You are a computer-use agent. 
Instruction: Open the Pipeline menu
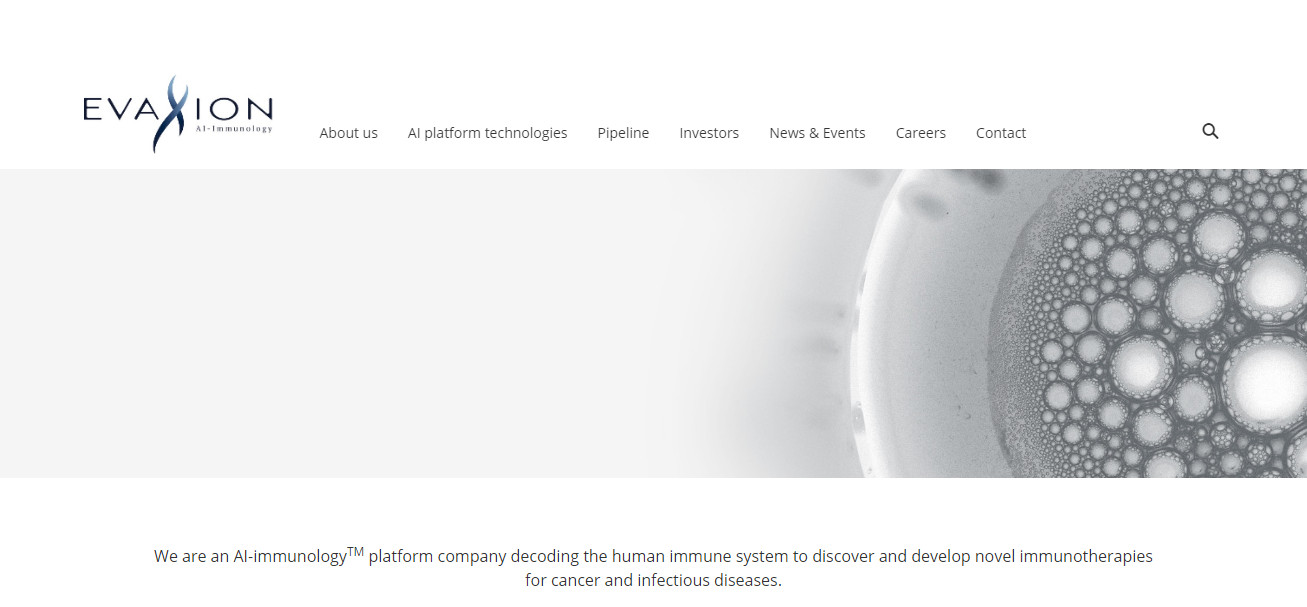[623, 132]
